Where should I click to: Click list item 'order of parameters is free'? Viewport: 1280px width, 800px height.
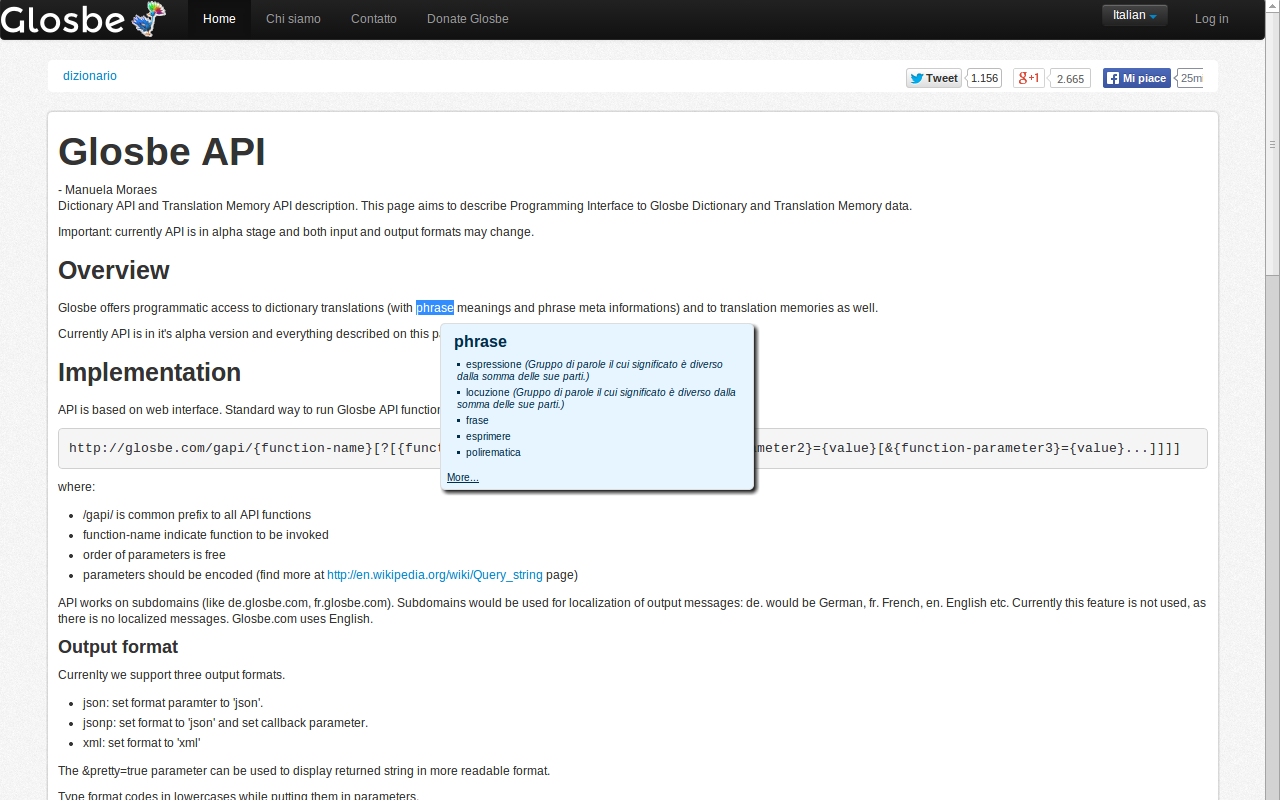(154, 555)
